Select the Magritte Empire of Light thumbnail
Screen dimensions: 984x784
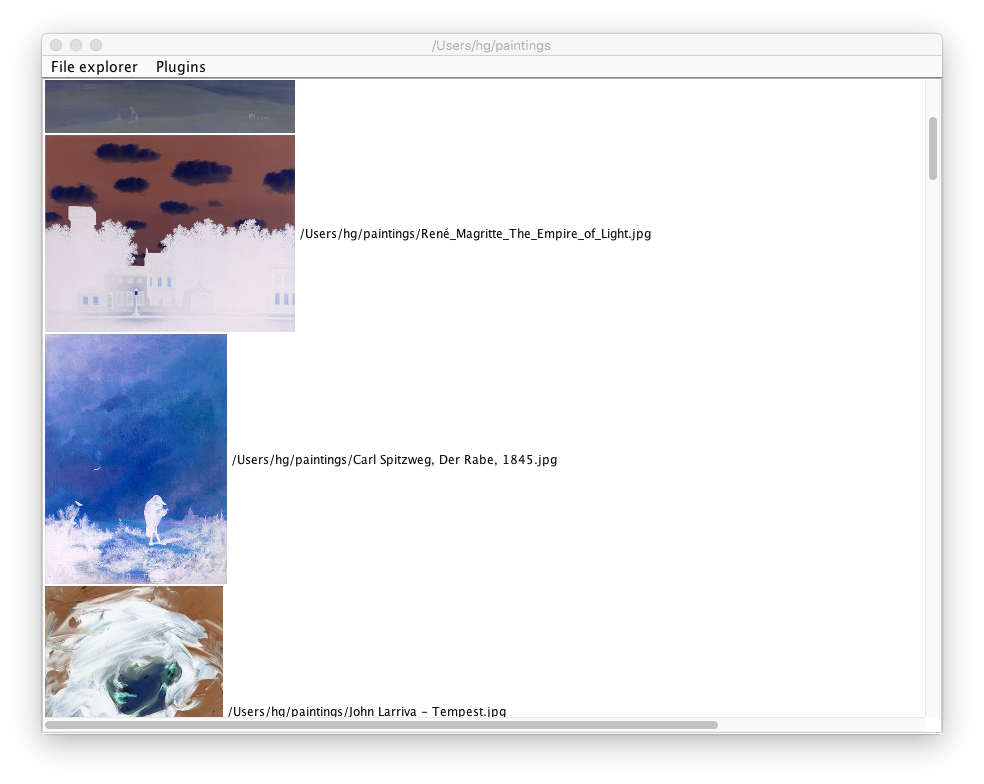click(170, 234)
